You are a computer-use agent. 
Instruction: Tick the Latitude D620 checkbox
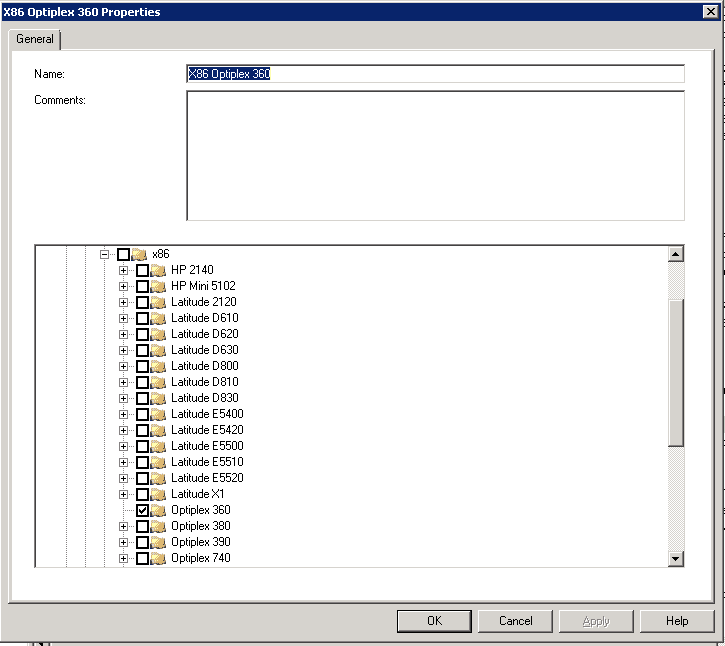[x=142, y=334]
